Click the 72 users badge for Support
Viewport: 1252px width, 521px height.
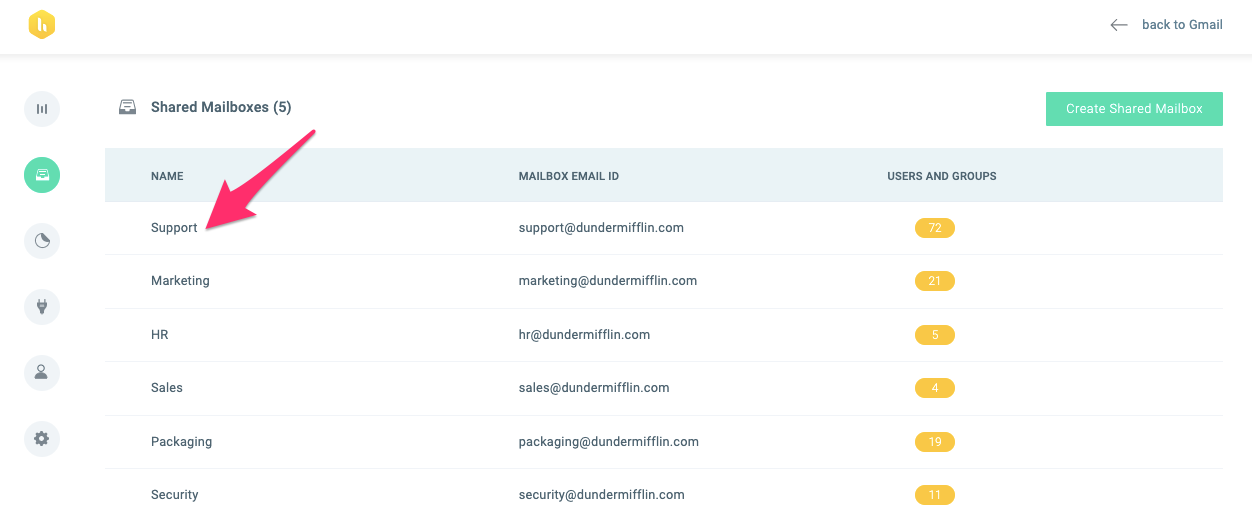935,228
